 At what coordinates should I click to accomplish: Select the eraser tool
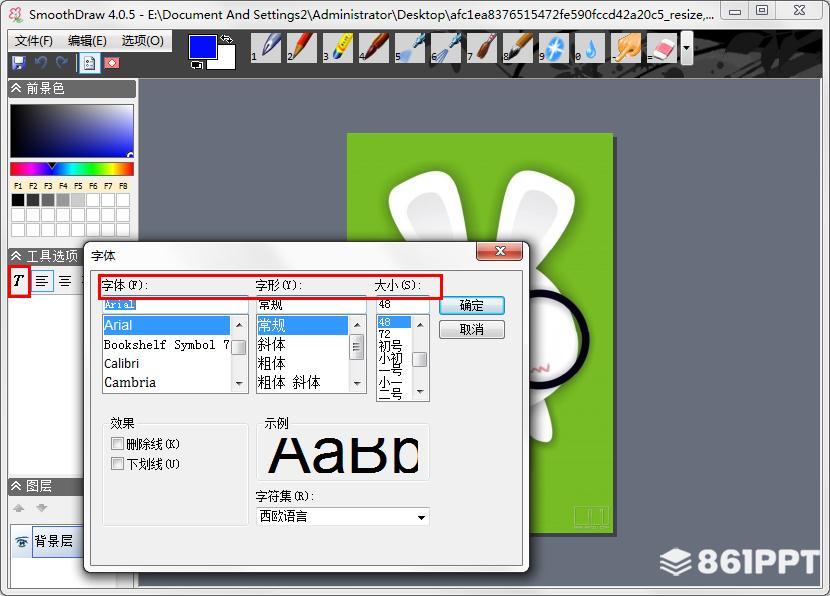662,48
